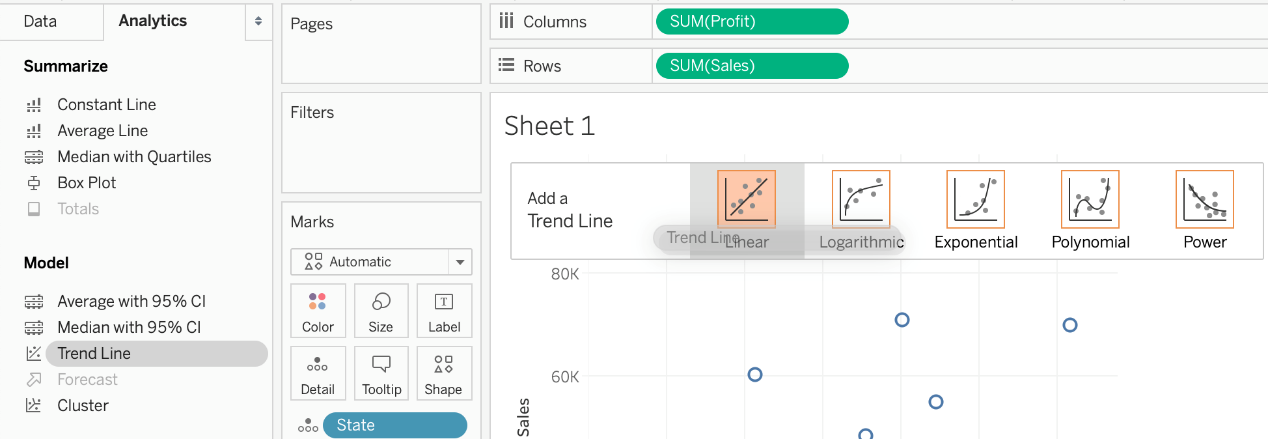Choose the Power trend line icon
This screenshot has width=1268, height=439.
coord(1204,199)
